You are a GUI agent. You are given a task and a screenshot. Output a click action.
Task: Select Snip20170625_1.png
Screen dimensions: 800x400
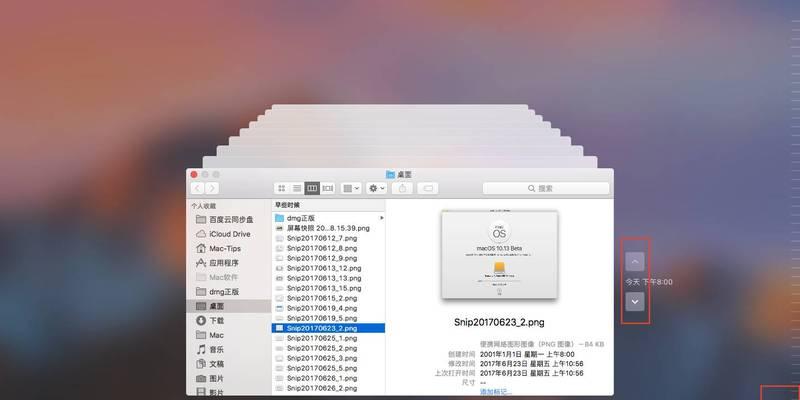click(x=329, y=338)
